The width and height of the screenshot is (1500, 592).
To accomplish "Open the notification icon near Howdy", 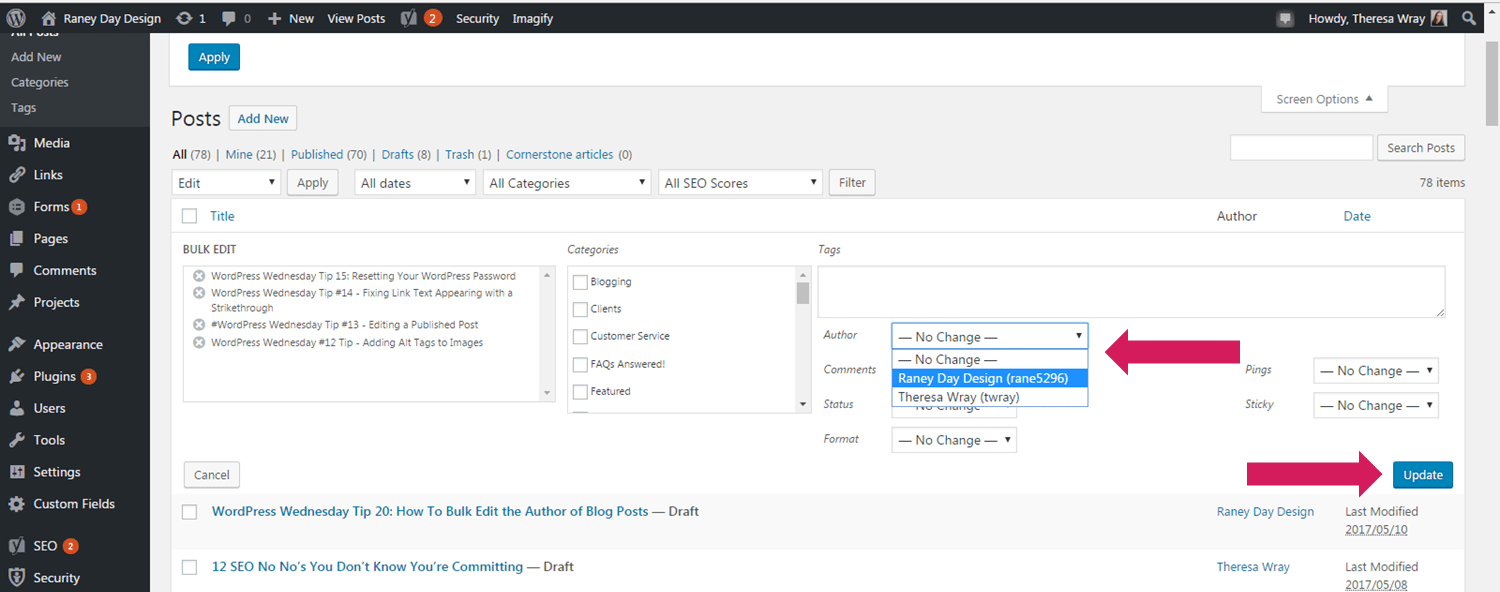I will (x=1285, y=18).
